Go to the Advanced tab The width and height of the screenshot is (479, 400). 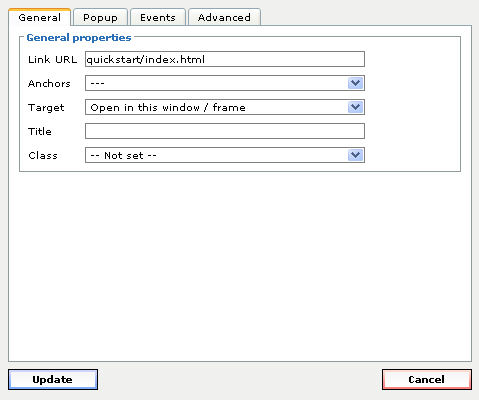pyautogui.click(x=224, y=17)
